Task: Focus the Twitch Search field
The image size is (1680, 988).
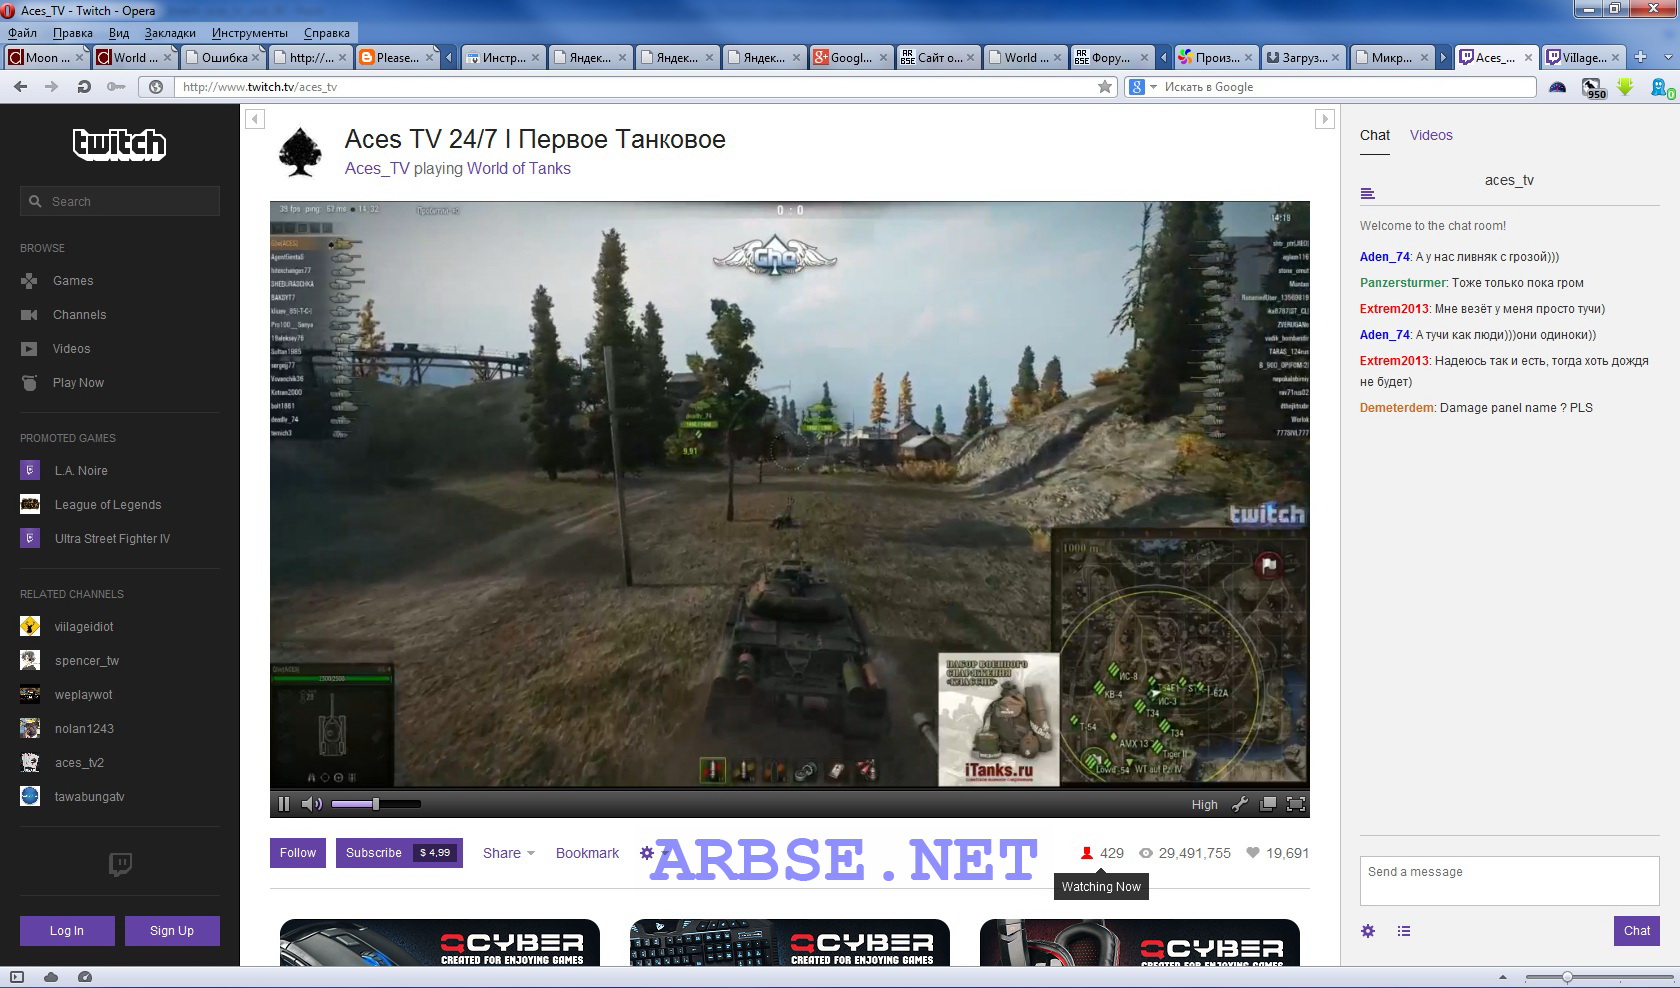Action: pos(120,201)
